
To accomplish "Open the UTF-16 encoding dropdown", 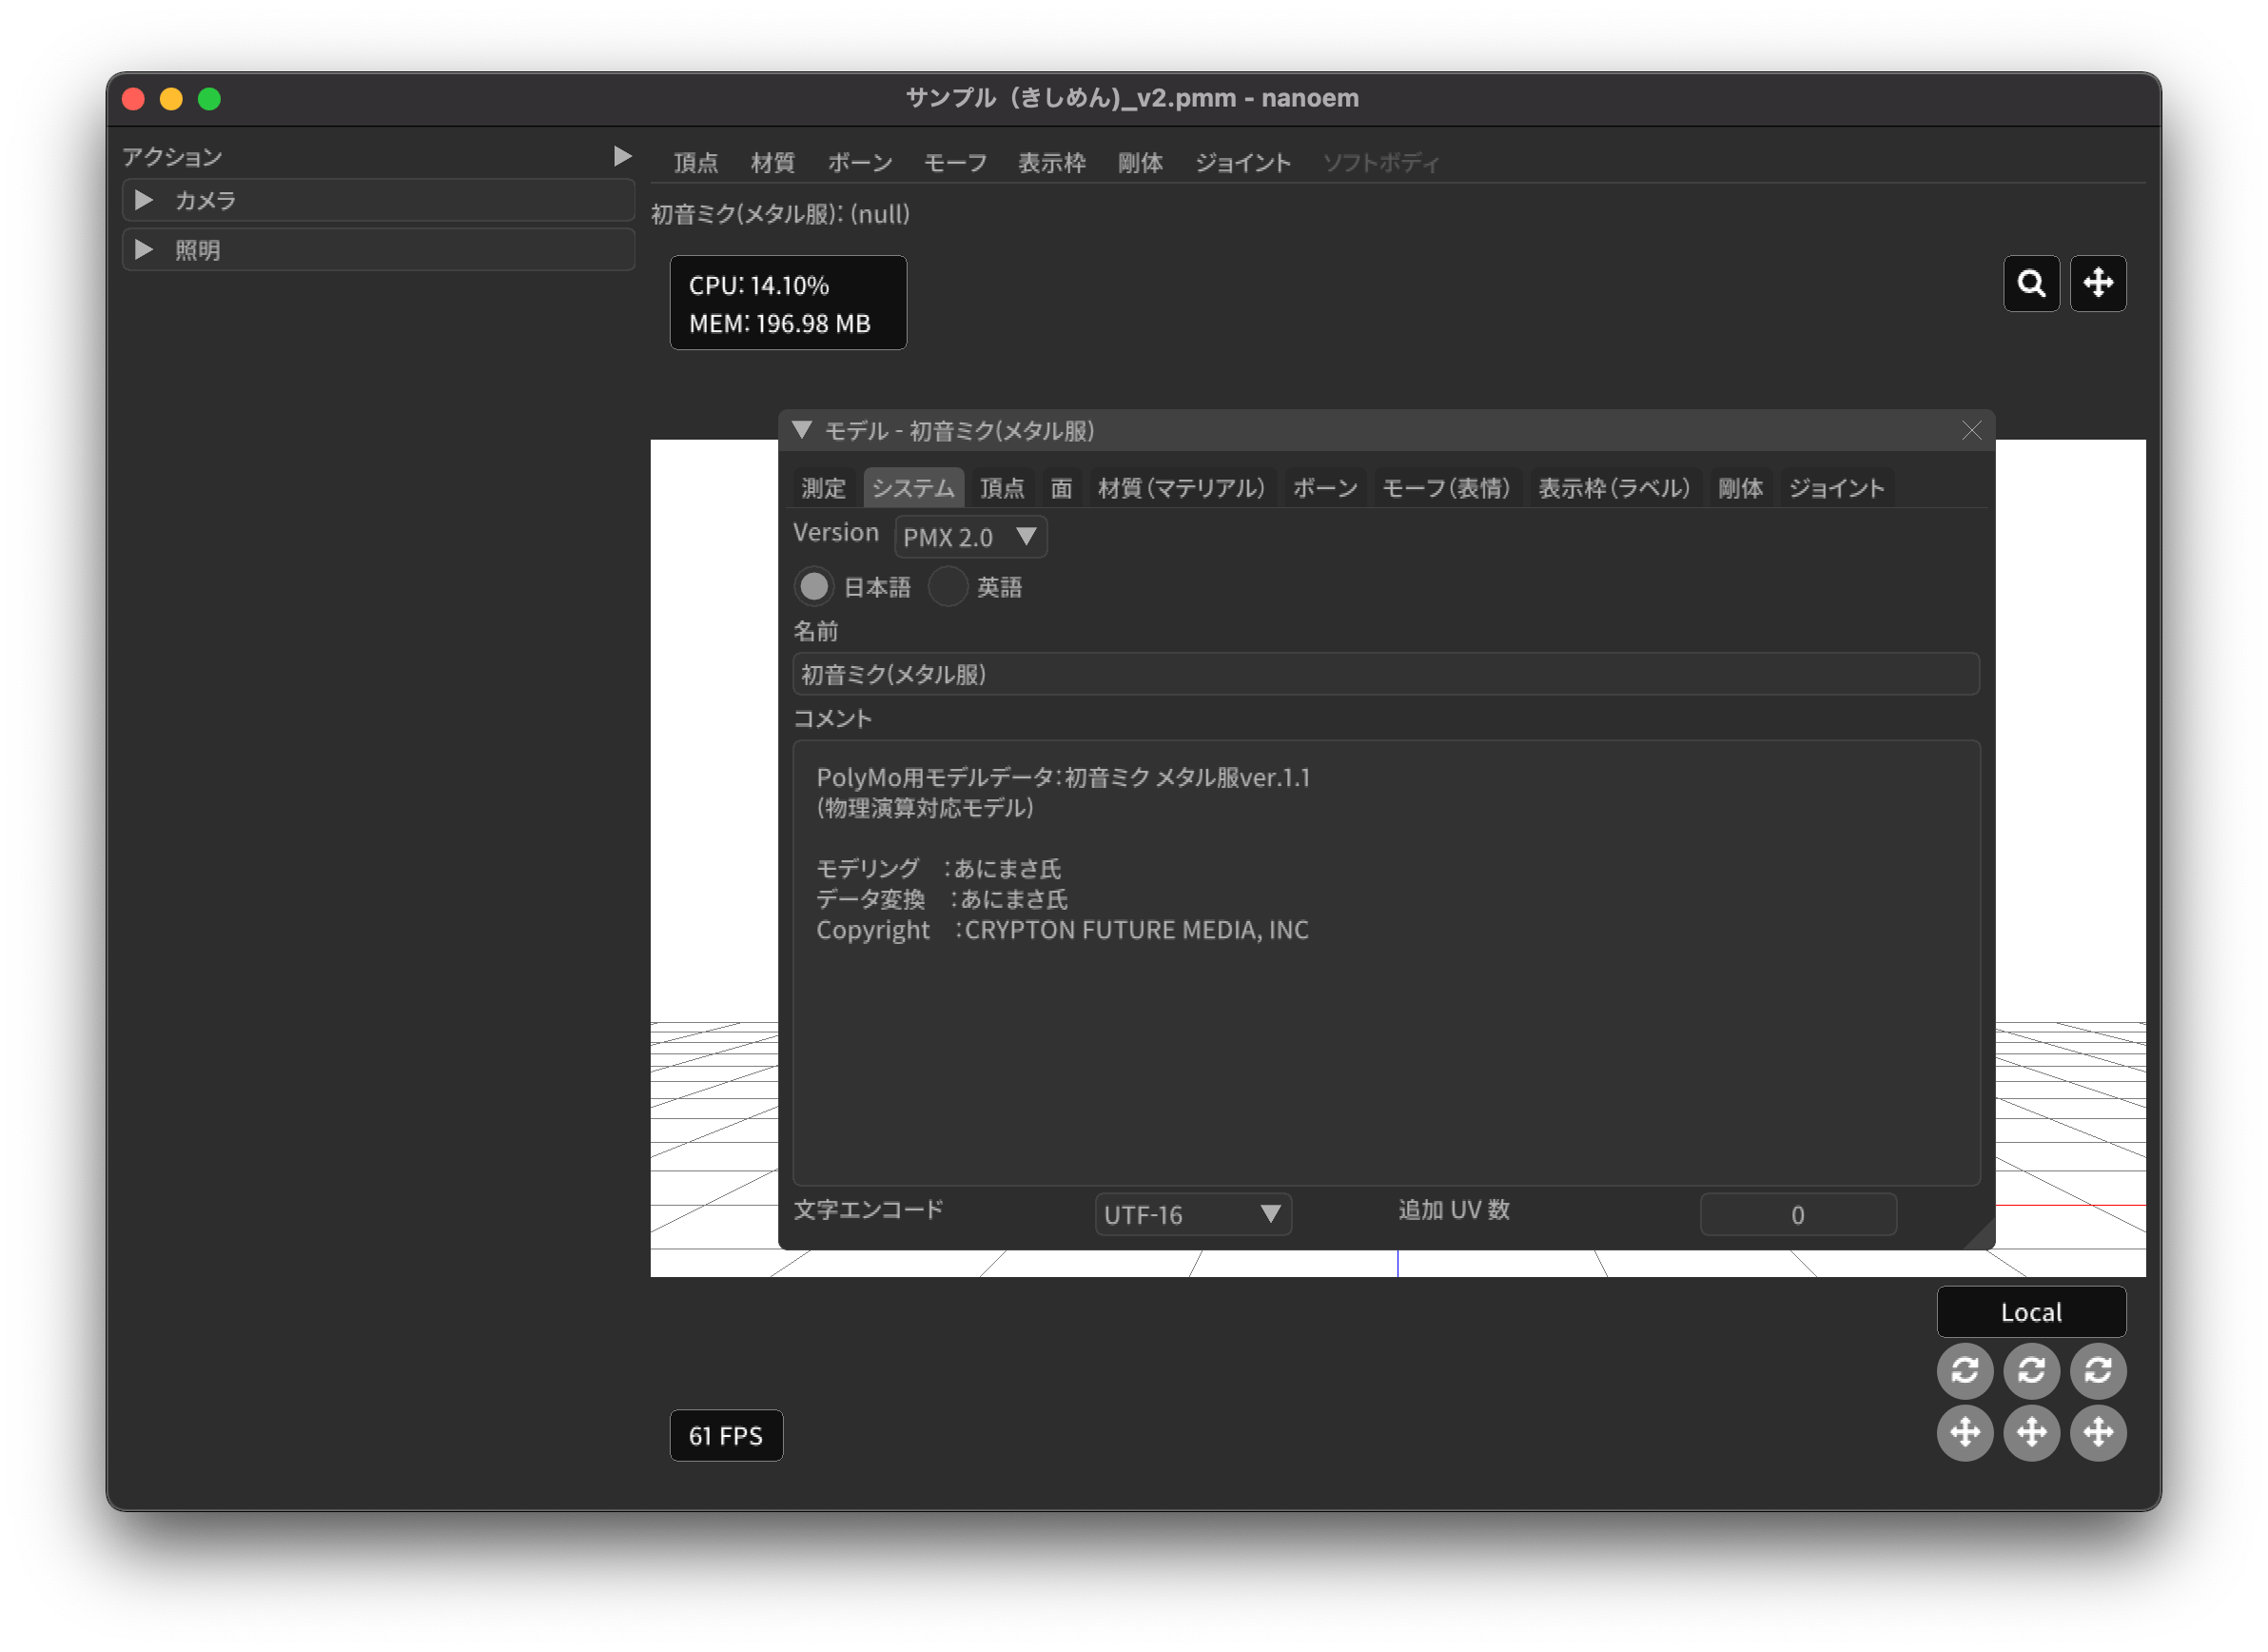I will point(1192,1214).
